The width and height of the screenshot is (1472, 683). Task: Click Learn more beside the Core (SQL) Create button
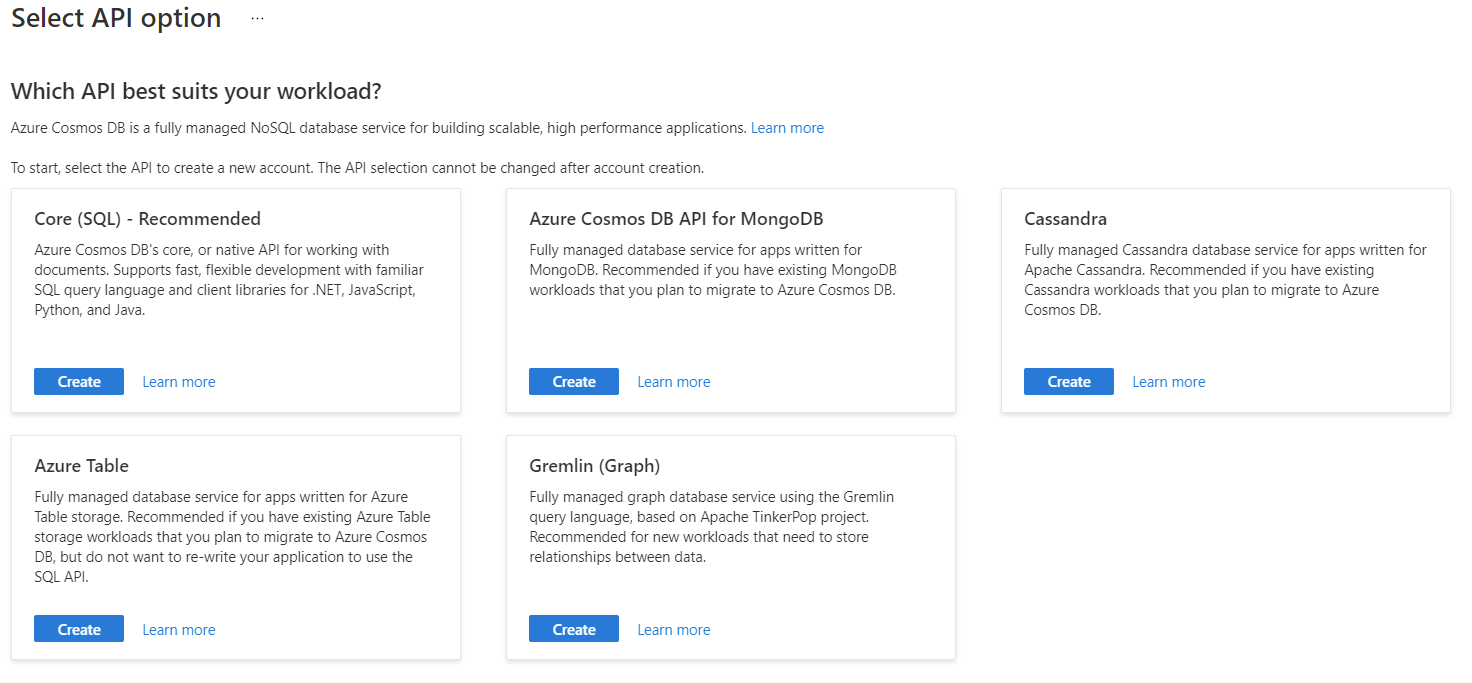[178, 381]
